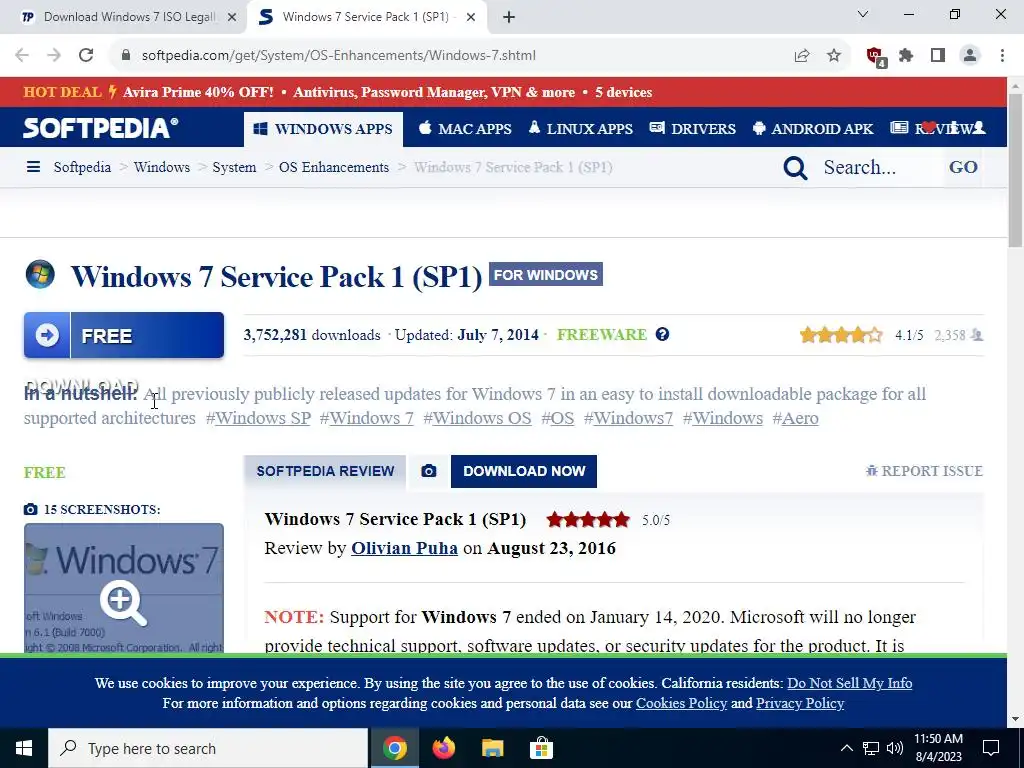Screen dimensions: 1024x768
Task: Open a new browser tab
Action: coord(509,18)
